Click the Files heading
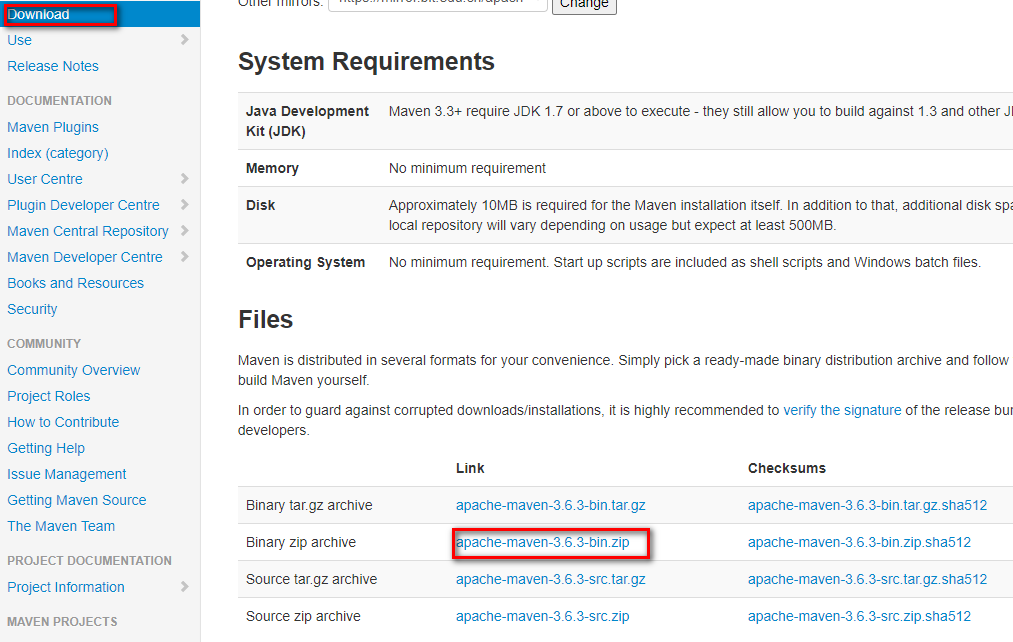 pyautogui.click(x=266, y=320)
